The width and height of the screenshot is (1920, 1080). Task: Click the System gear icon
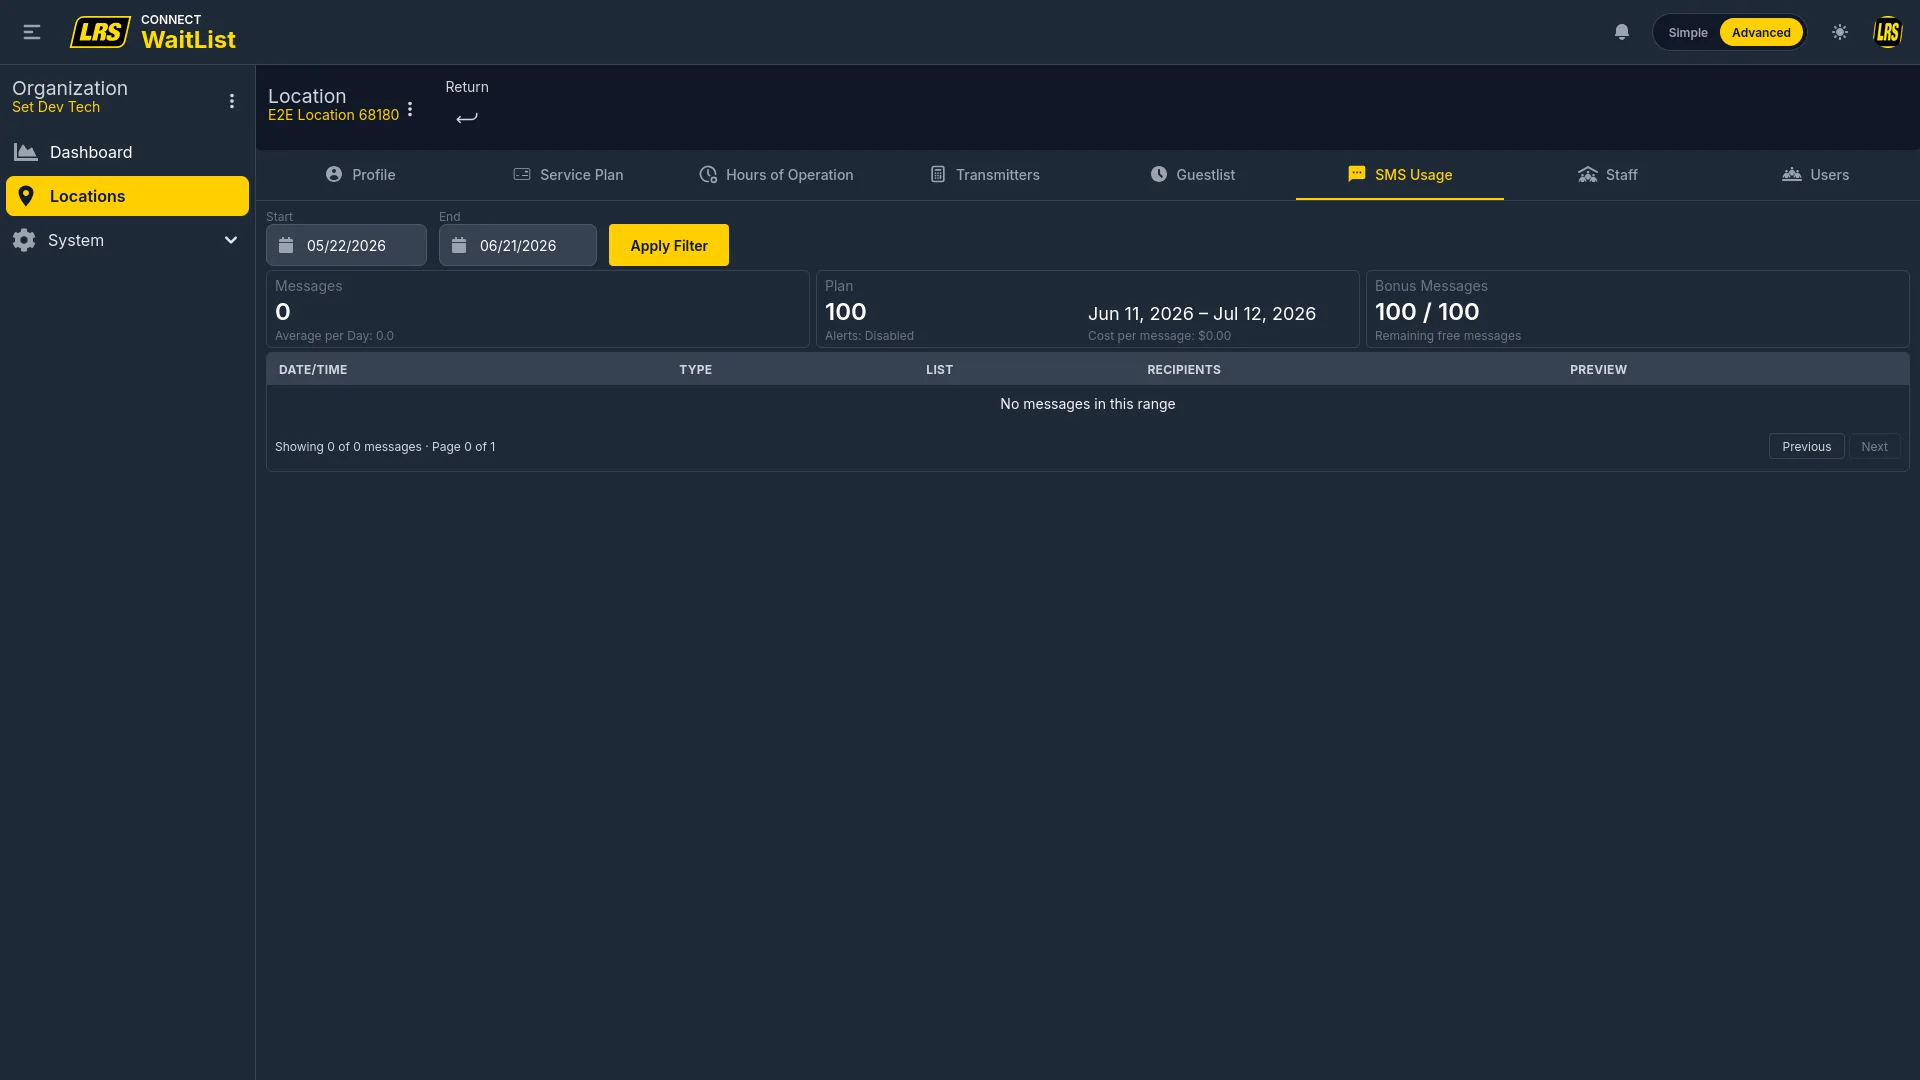click(x=24, y=240)
